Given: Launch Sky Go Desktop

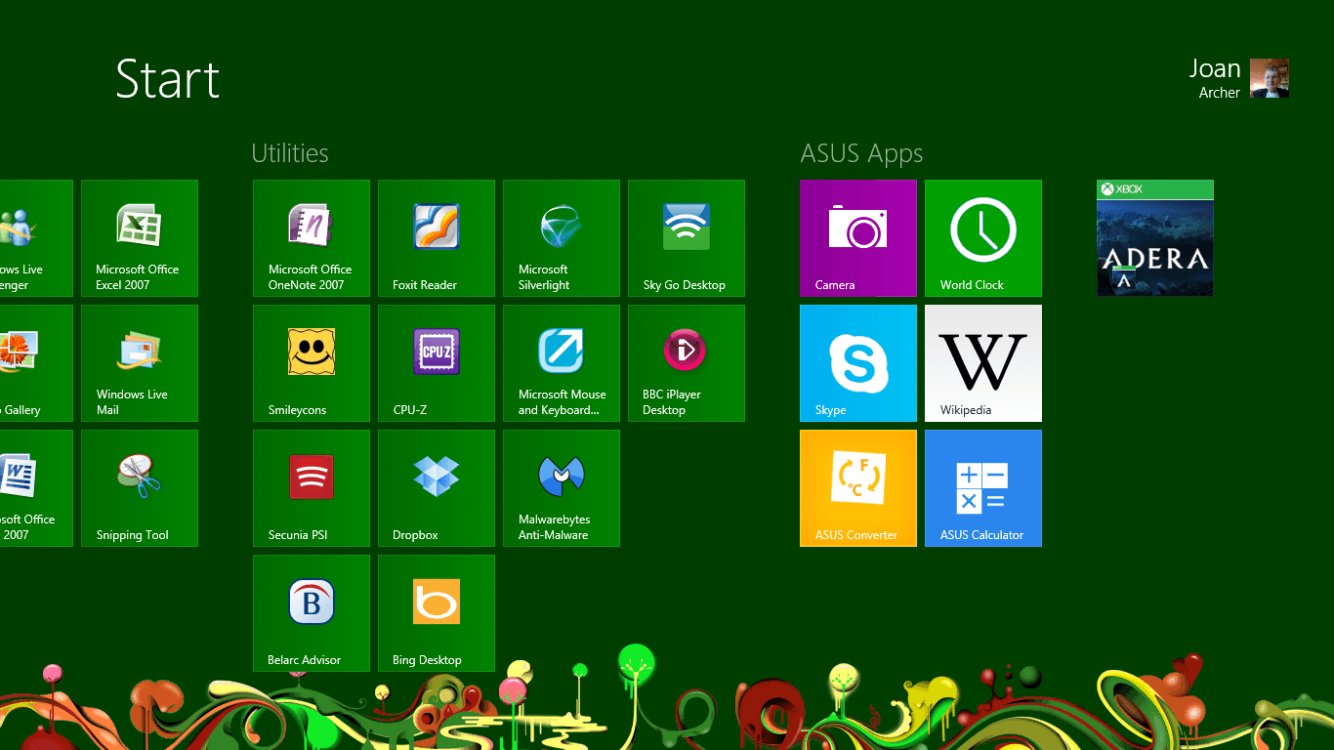Looking at the screenshot, I should pyautogui.click(x=686, y=238).
